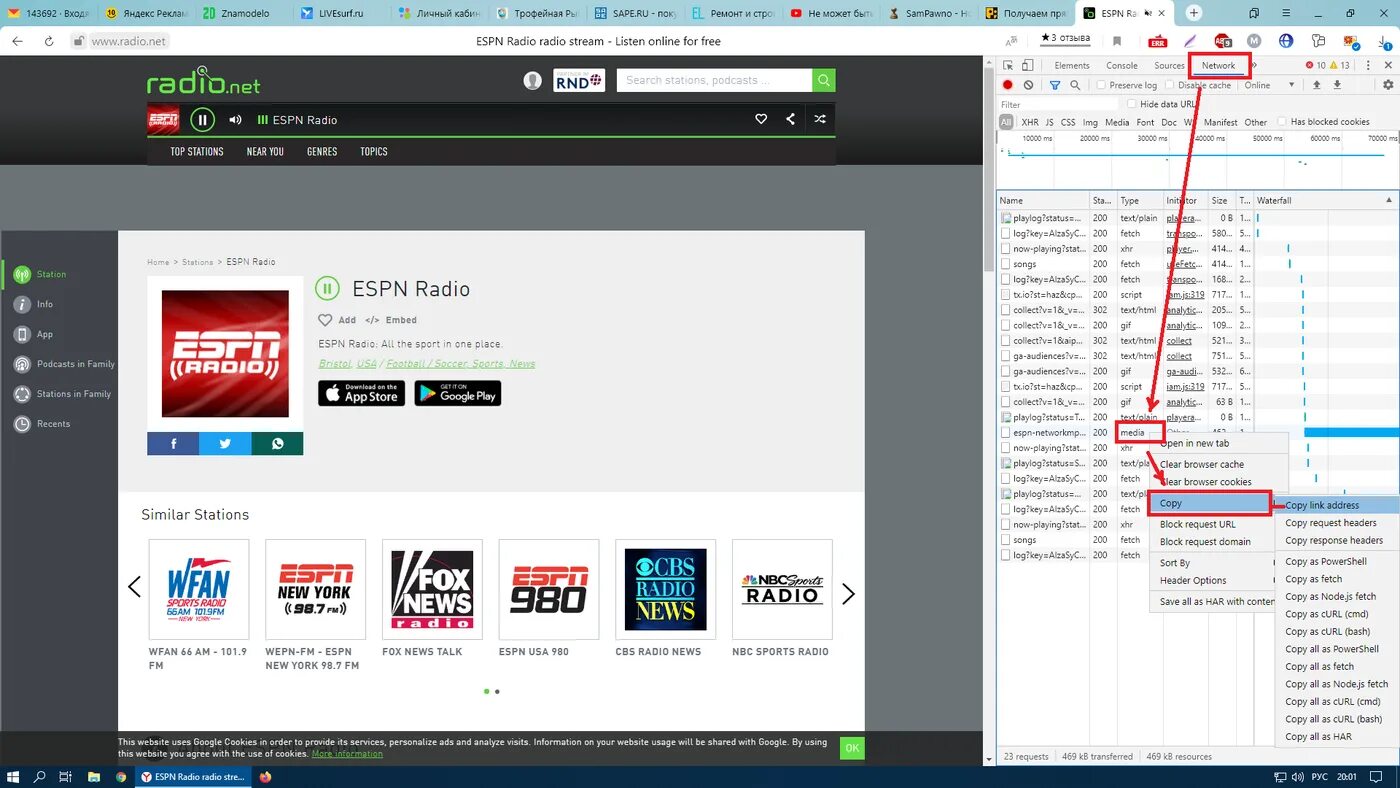Check the Has blocked cookies checkbox

tap(1282, 122)
